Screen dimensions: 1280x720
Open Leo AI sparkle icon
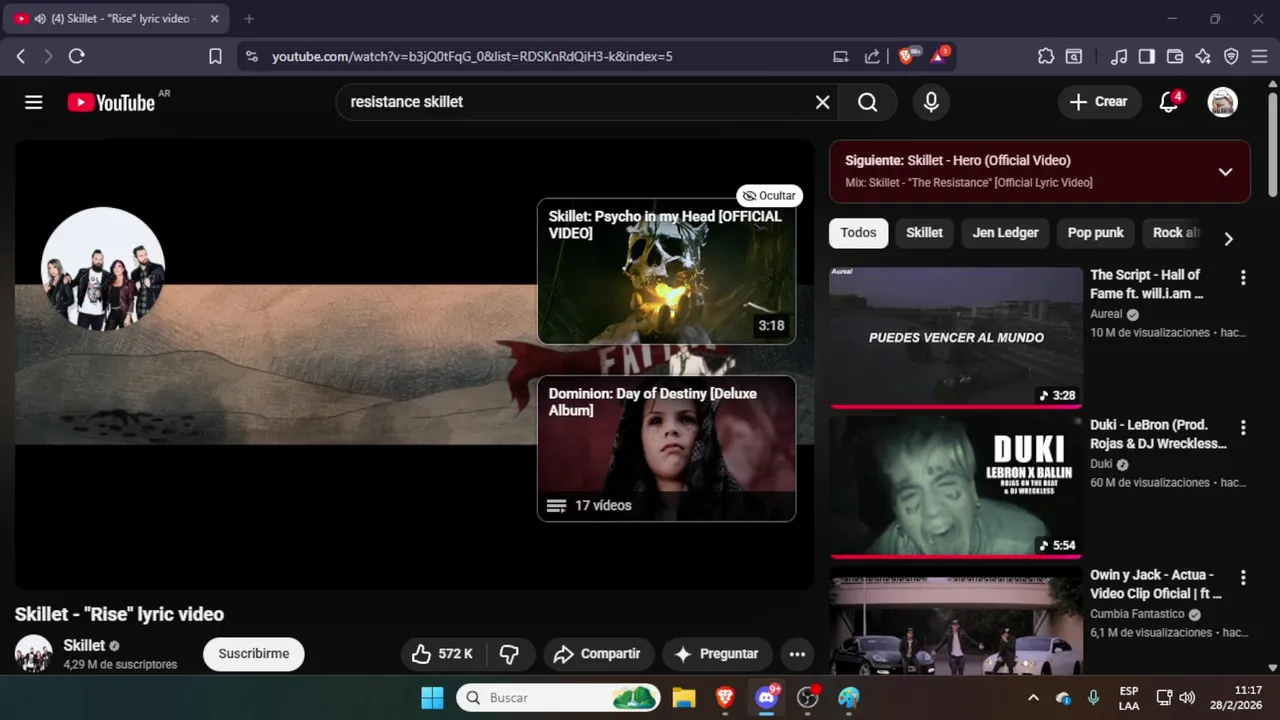(x=1203, y=57)
